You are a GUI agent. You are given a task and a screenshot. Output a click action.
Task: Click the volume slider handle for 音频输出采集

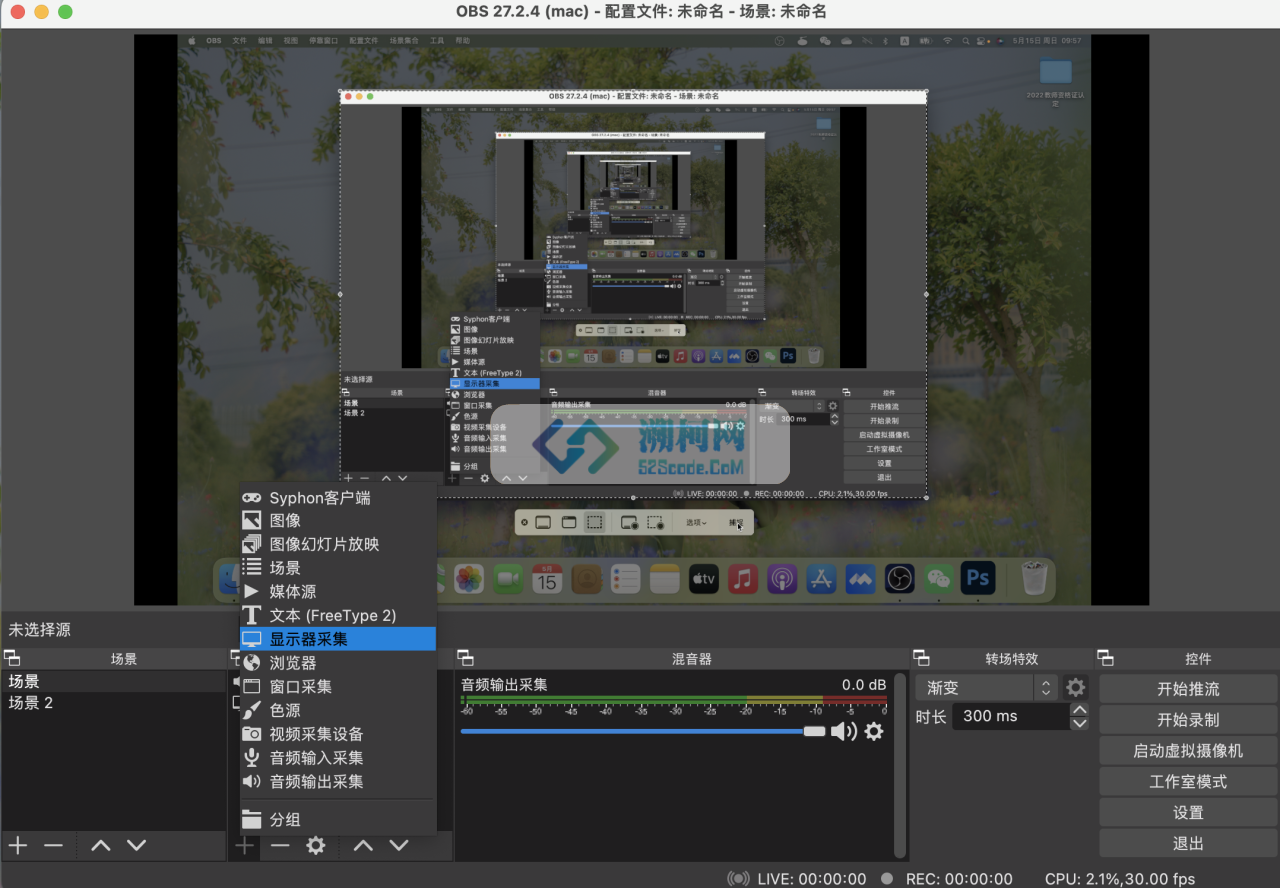(814, 731)
